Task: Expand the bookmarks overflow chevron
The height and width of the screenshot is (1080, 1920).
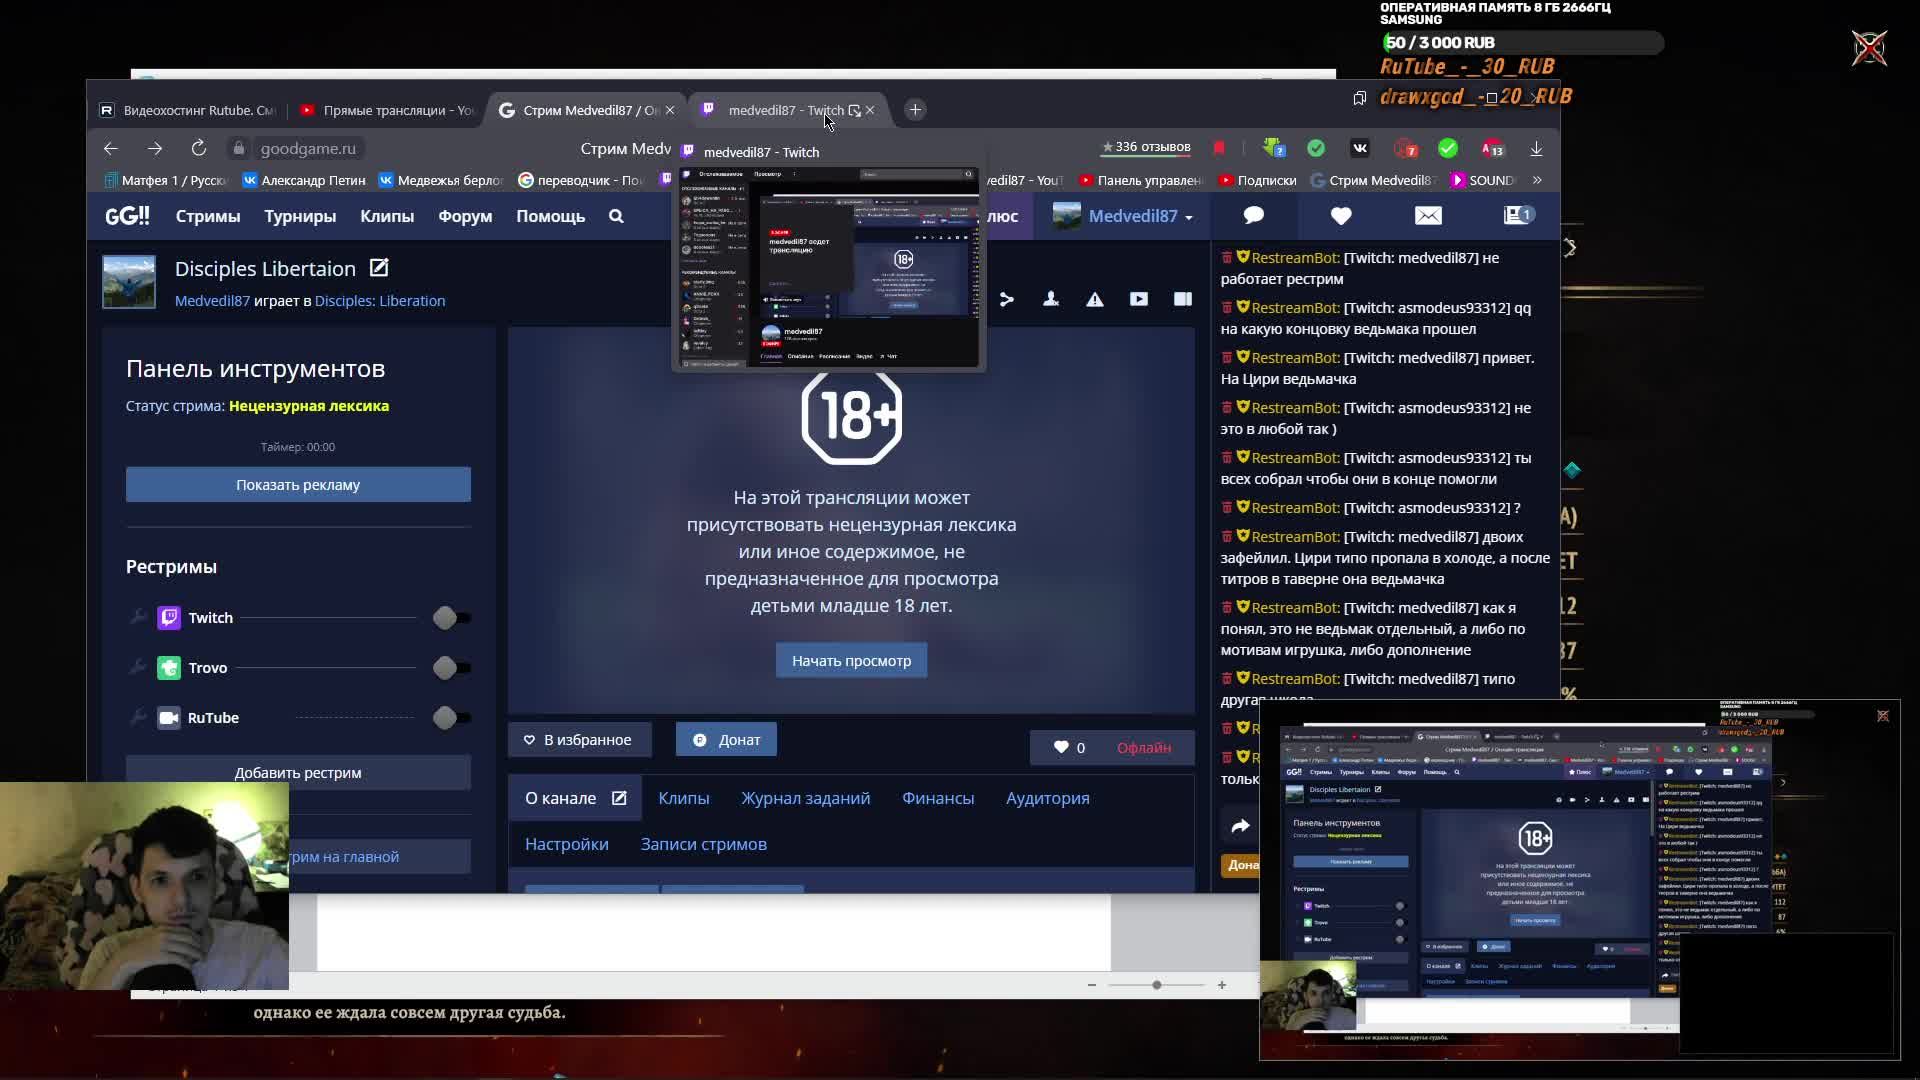Action: pyautogui.click(x=1537, y=180)
